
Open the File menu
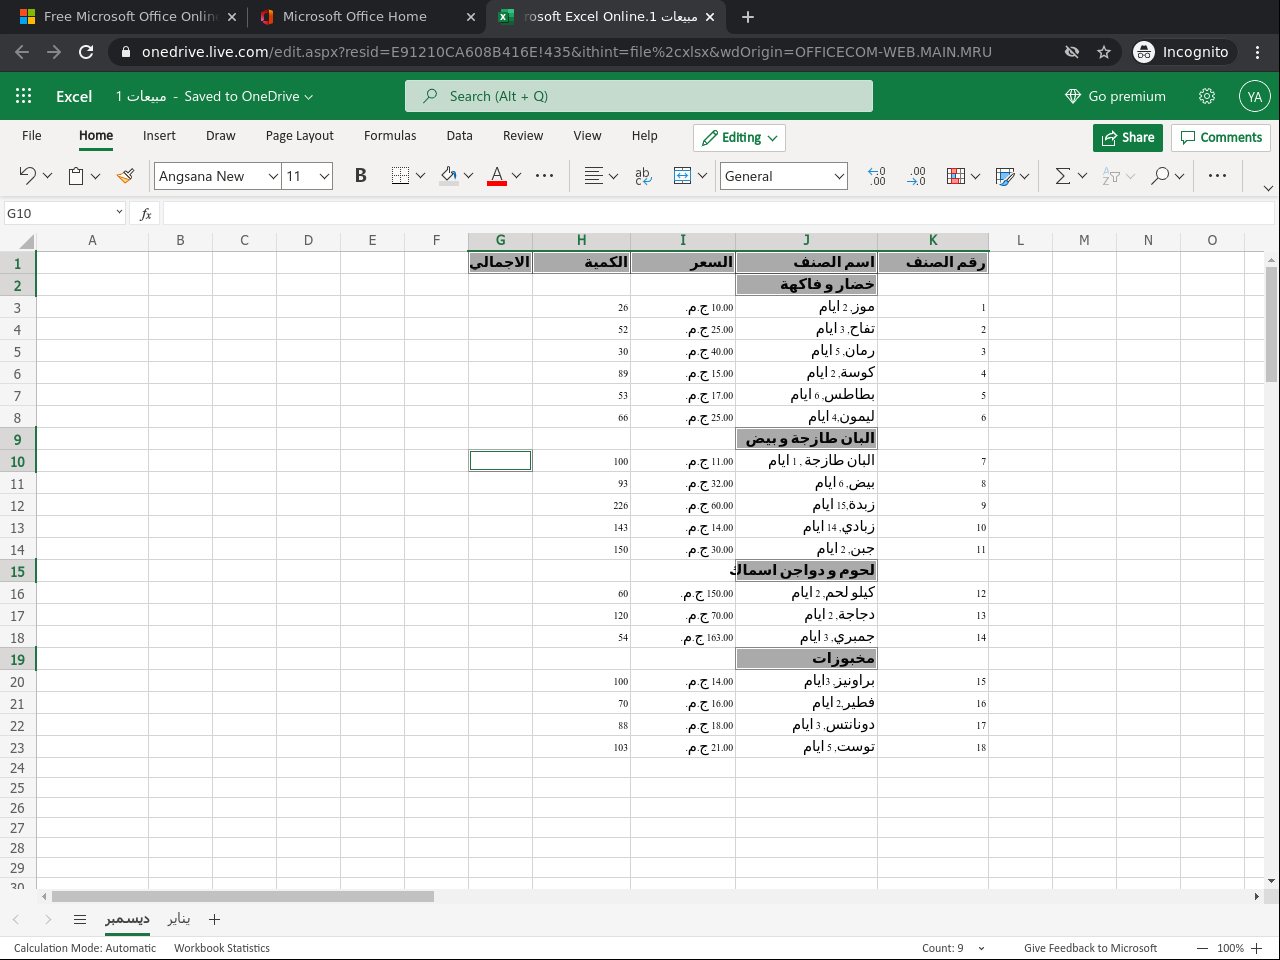coord(32,136)
